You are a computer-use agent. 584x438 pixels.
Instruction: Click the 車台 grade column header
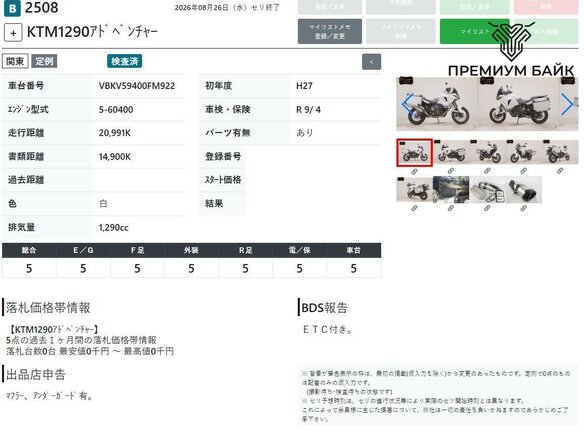[x=354, y=250]
